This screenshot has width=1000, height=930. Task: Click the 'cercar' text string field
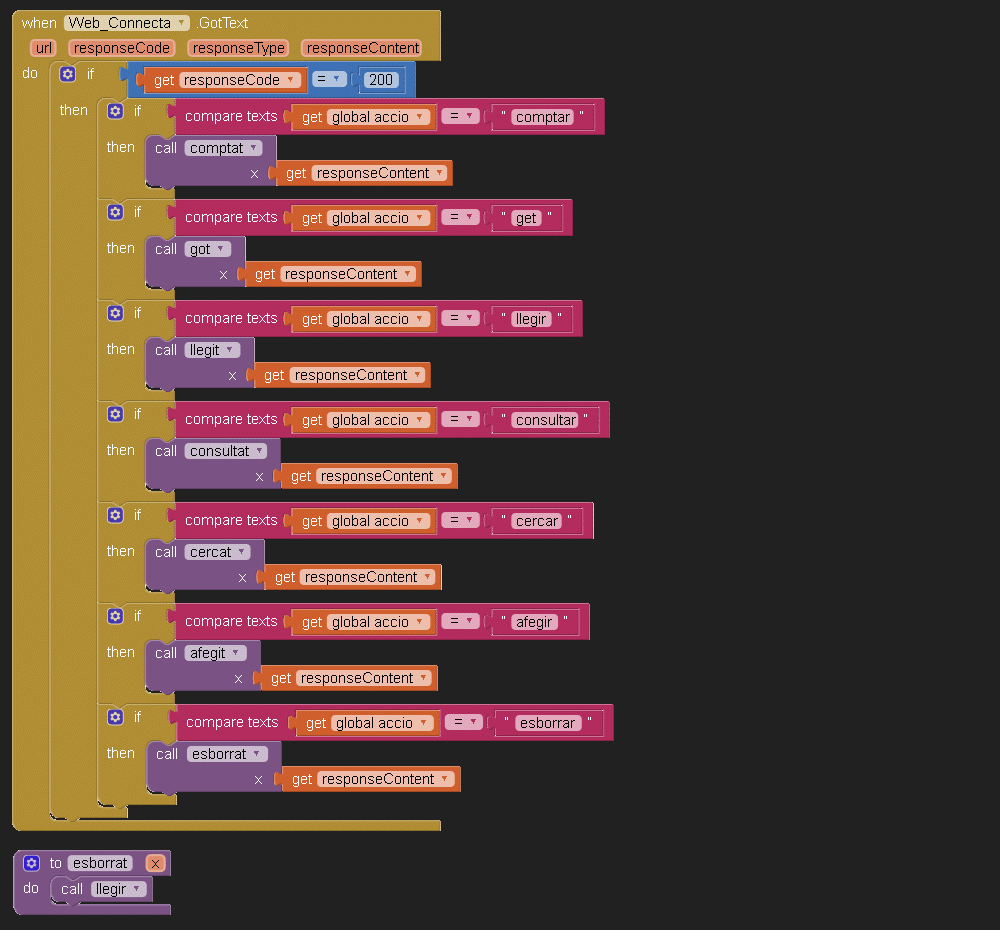(537, 521)
